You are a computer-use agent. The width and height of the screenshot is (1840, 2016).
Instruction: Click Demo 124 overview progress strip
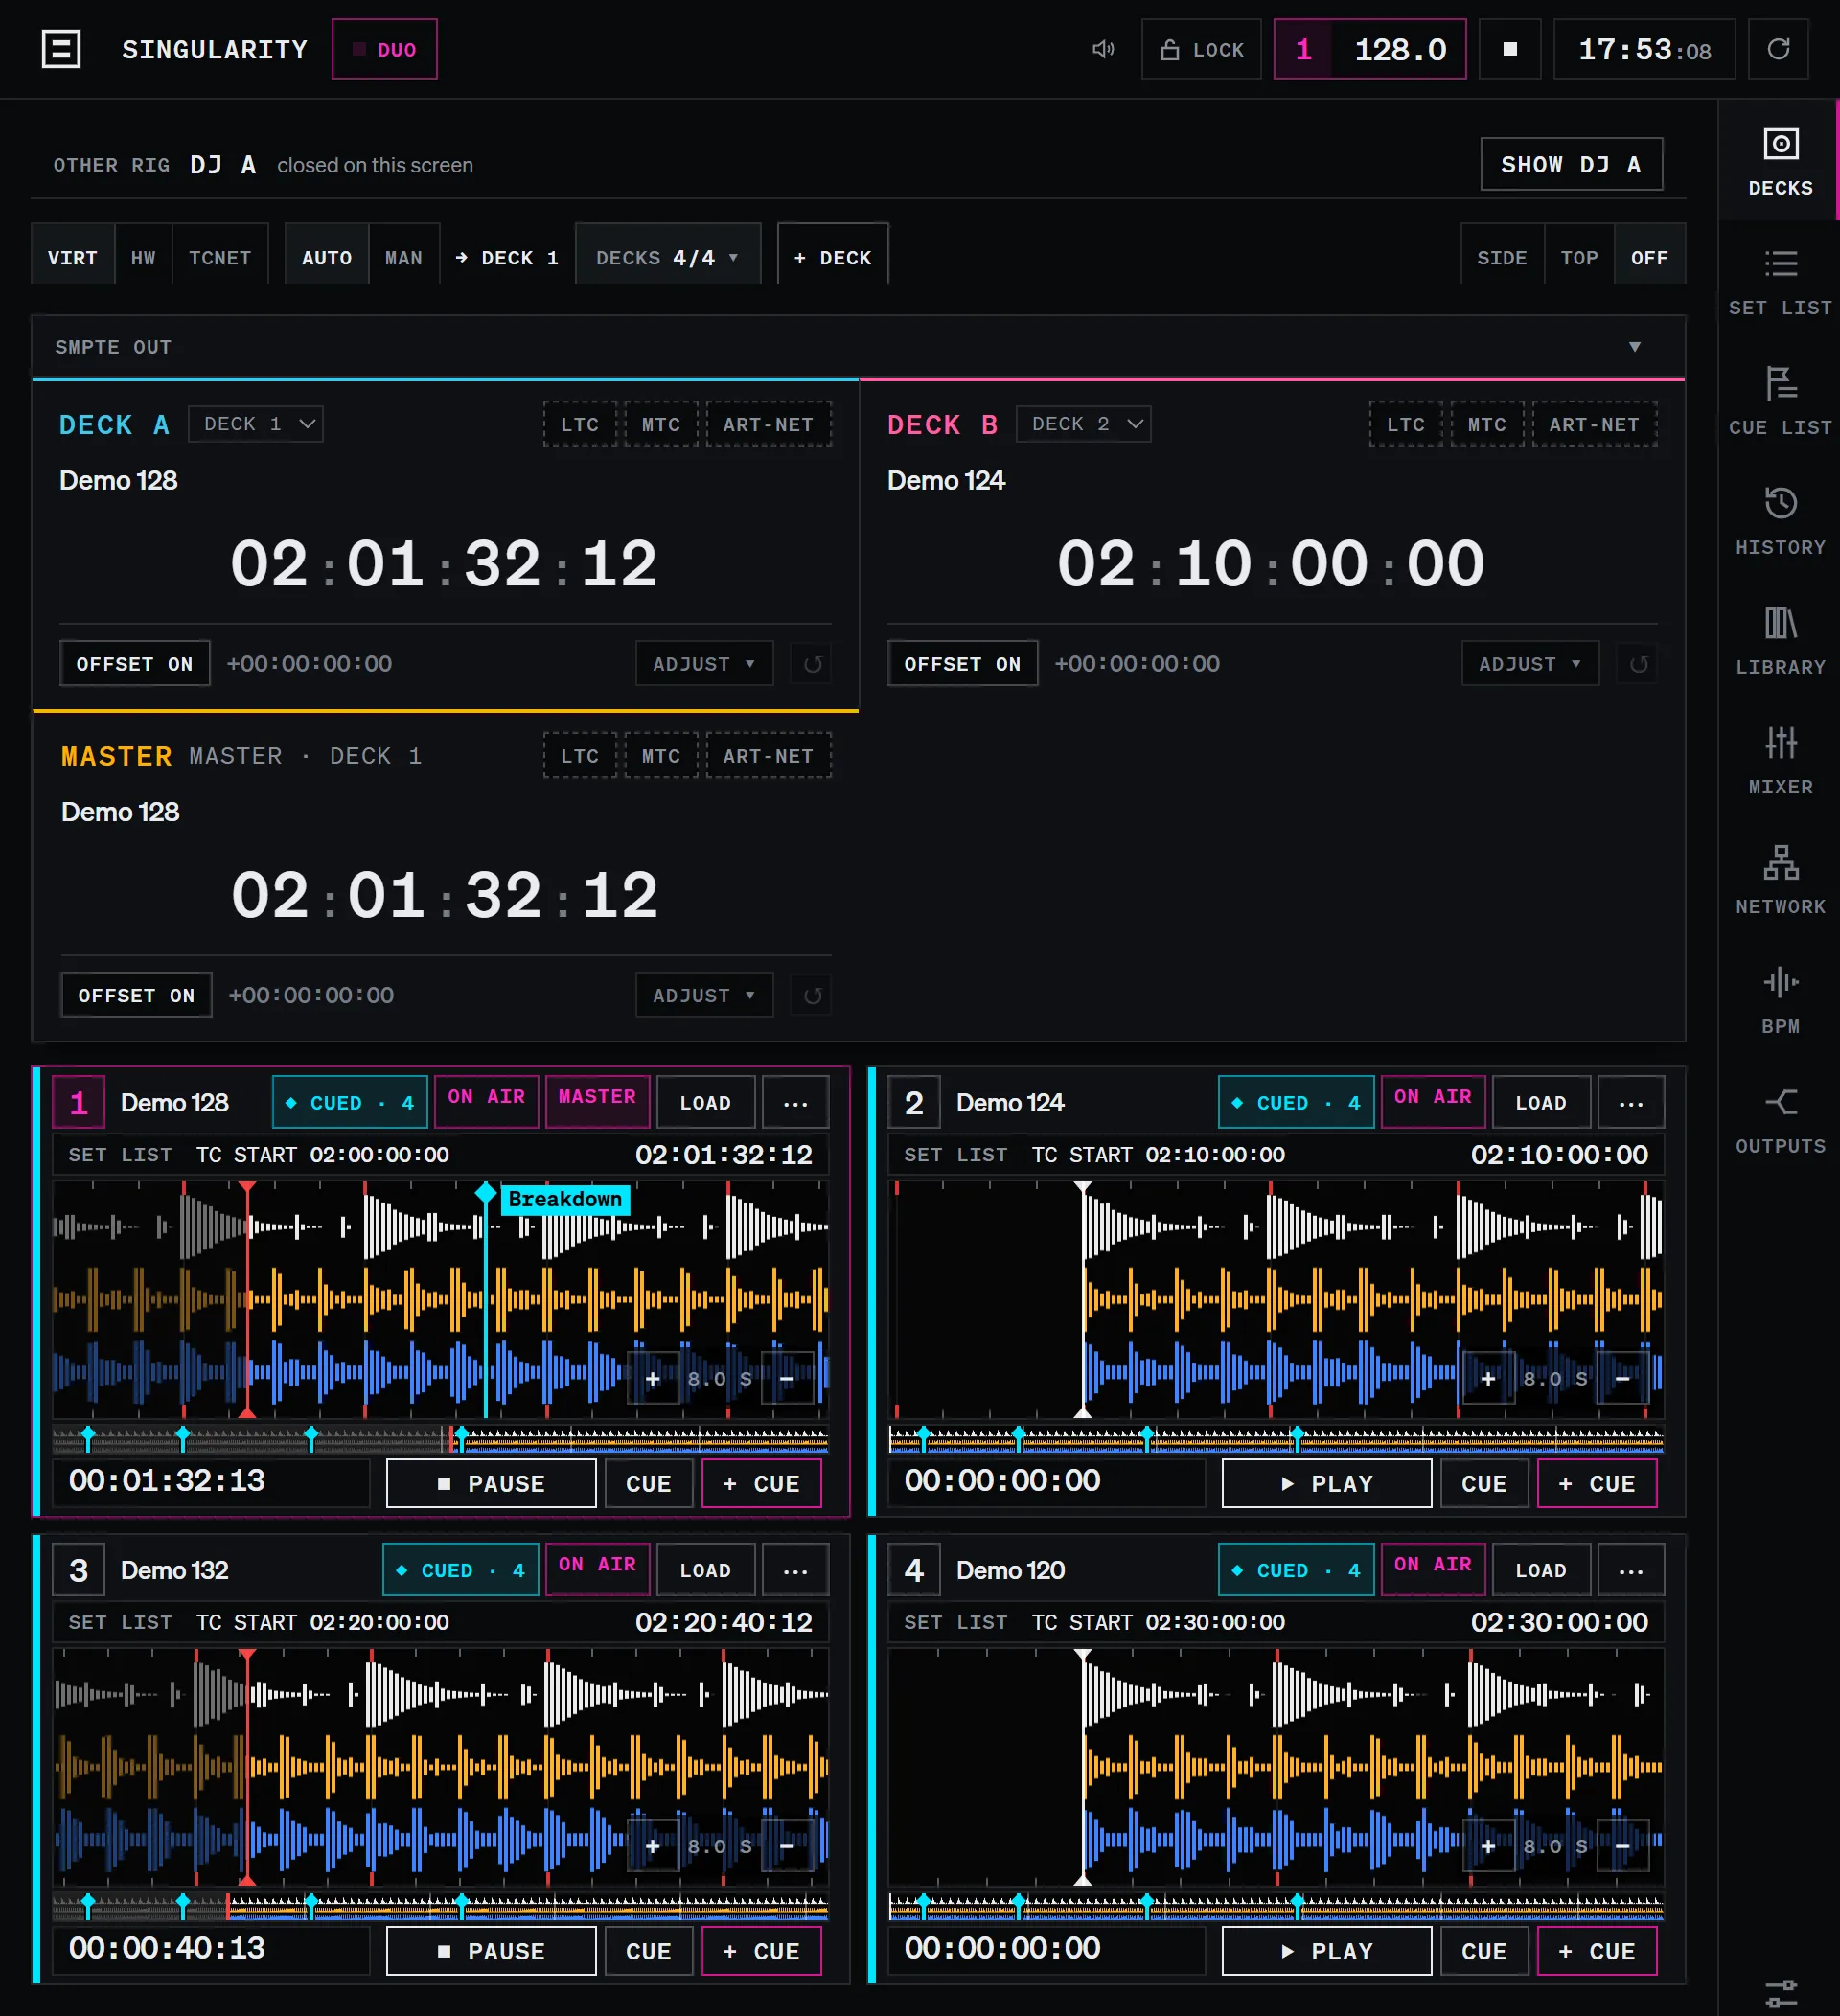click(1276, 1439)
